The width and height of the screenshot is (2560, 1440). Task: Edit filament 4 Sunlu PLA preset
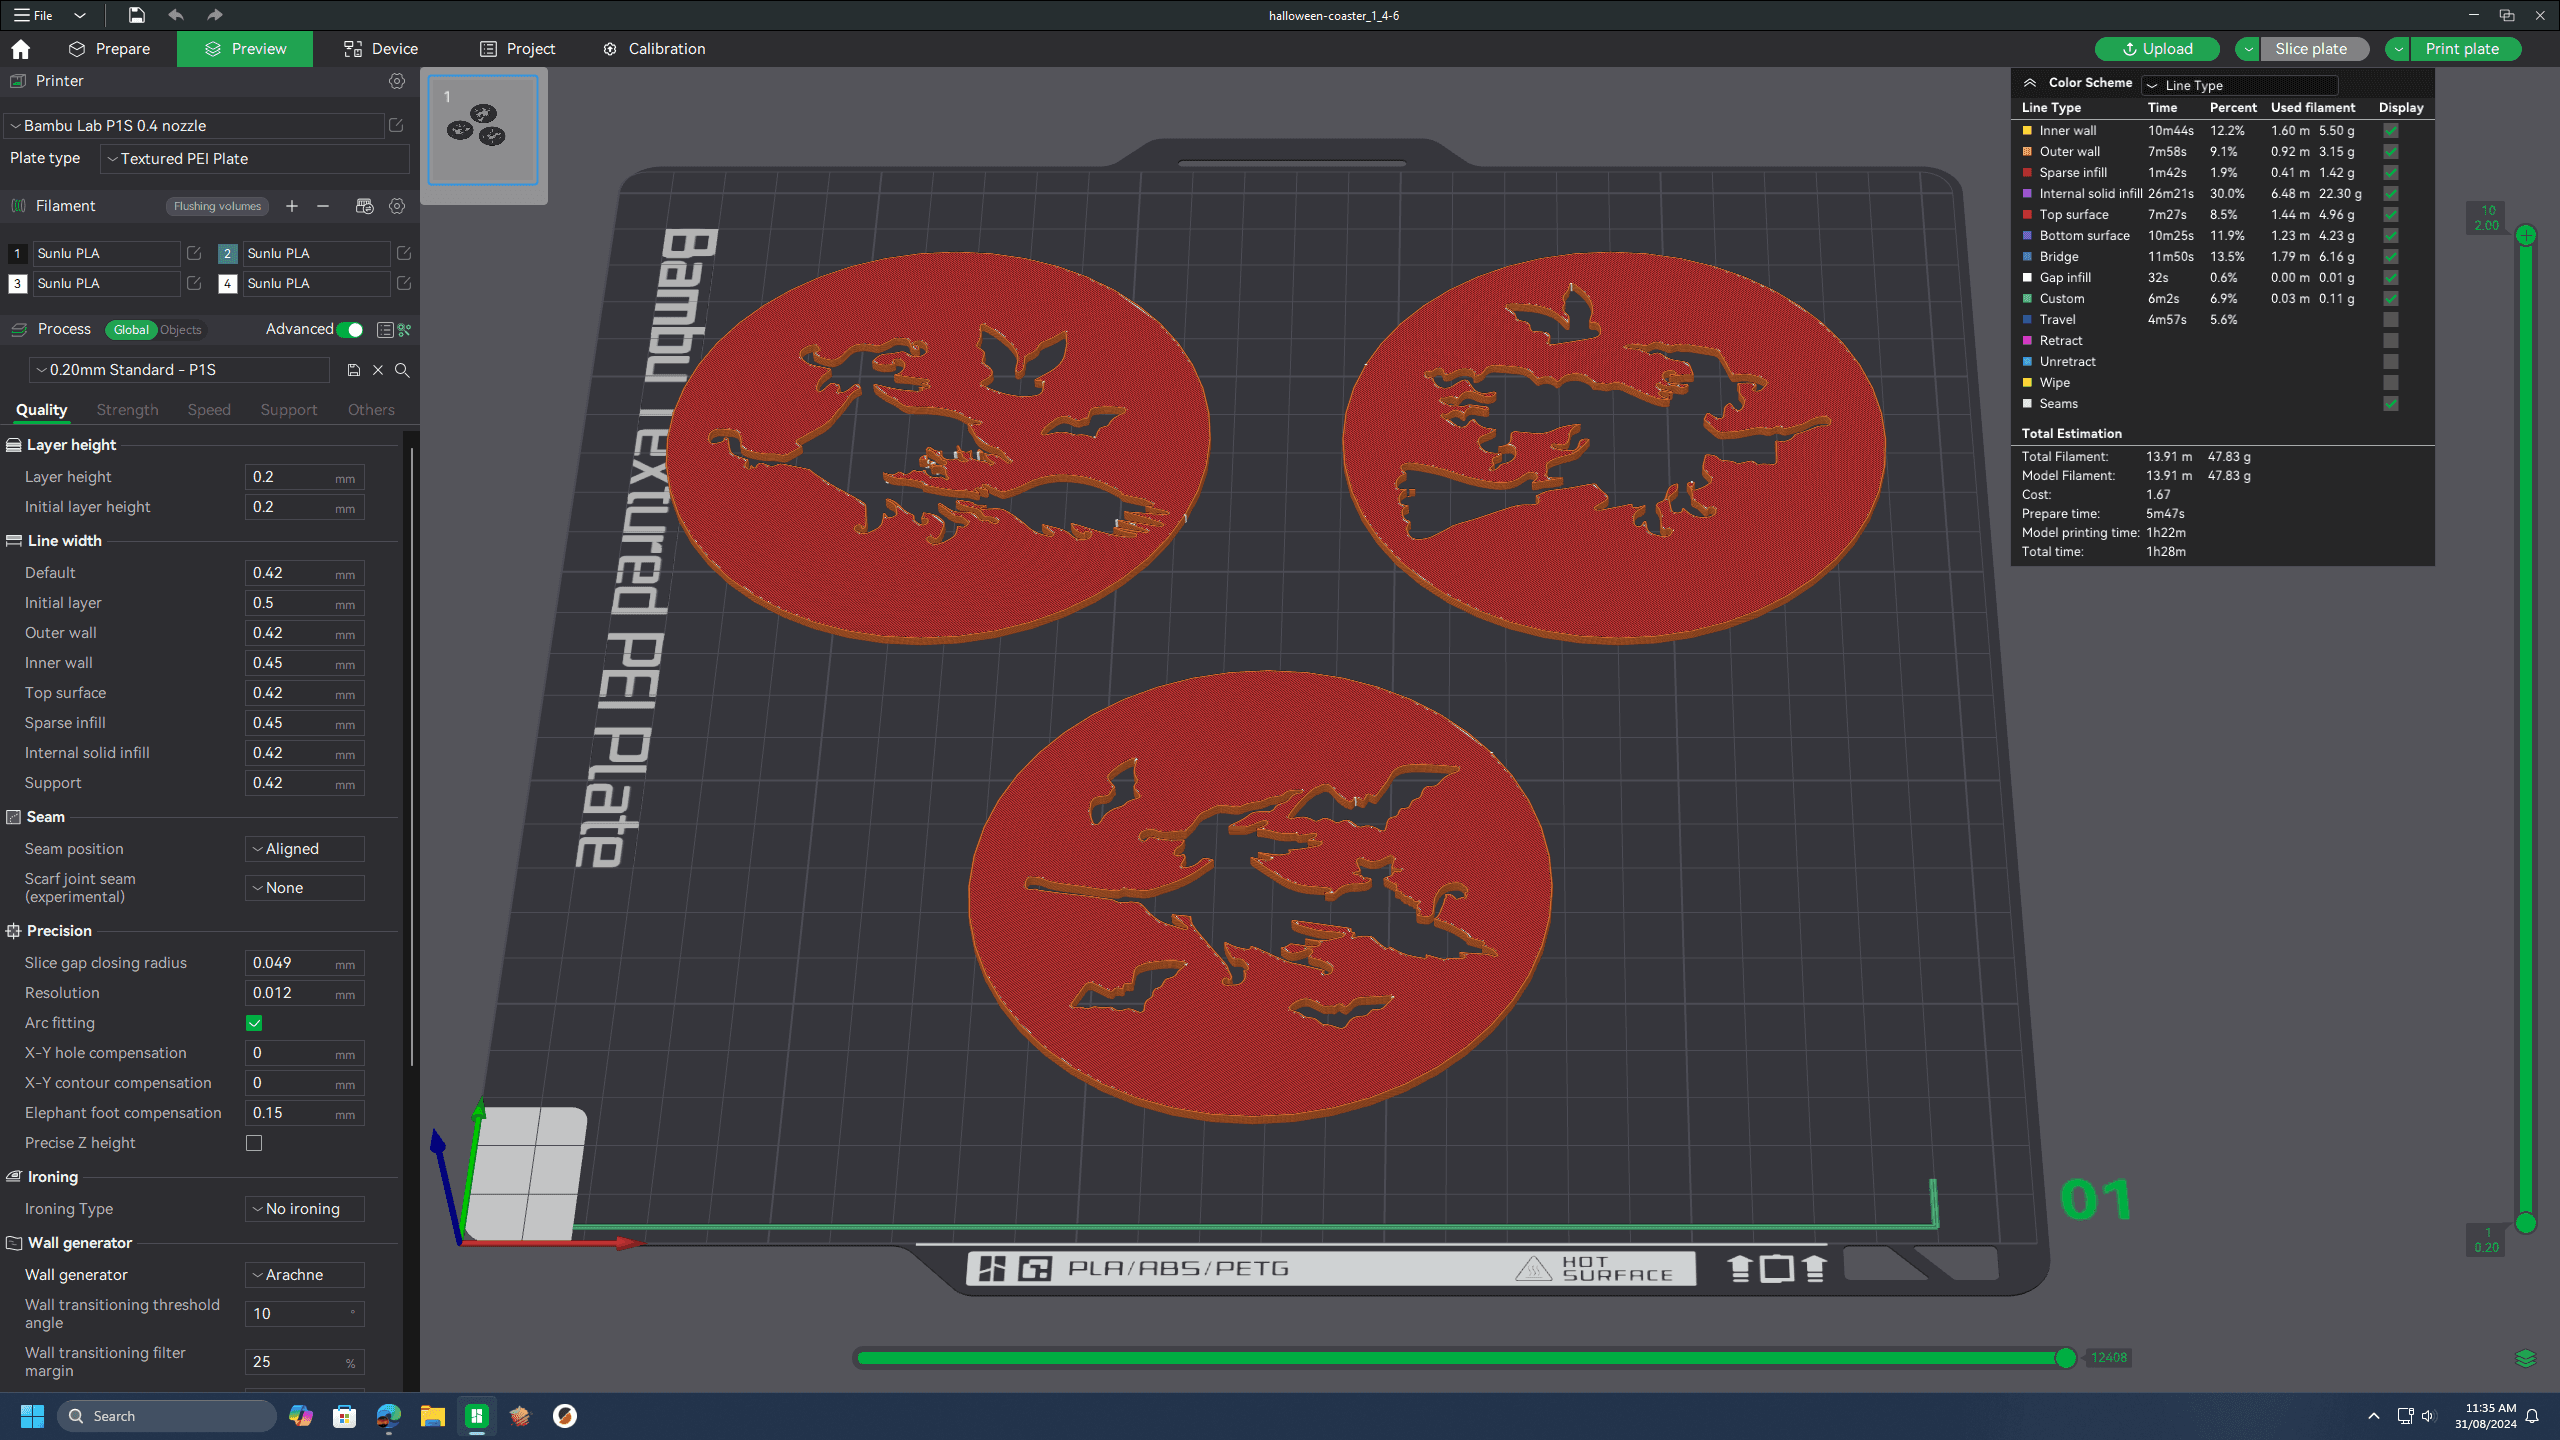pyautogui.click(x=404, y=283)
